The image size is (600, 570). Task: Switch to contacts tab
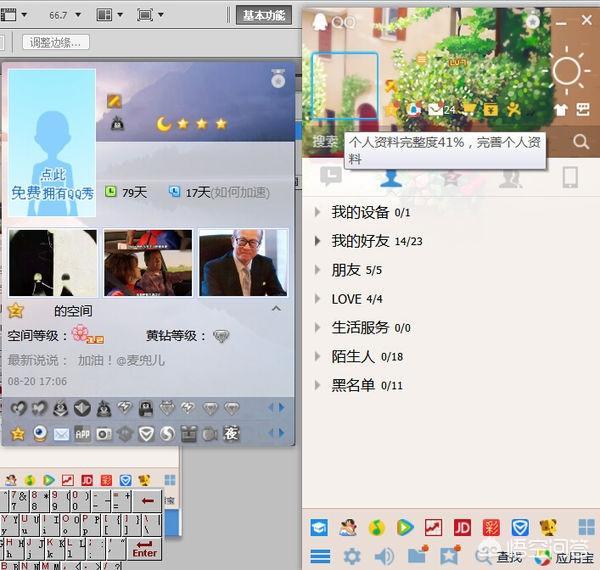click(x=391, y=178)
